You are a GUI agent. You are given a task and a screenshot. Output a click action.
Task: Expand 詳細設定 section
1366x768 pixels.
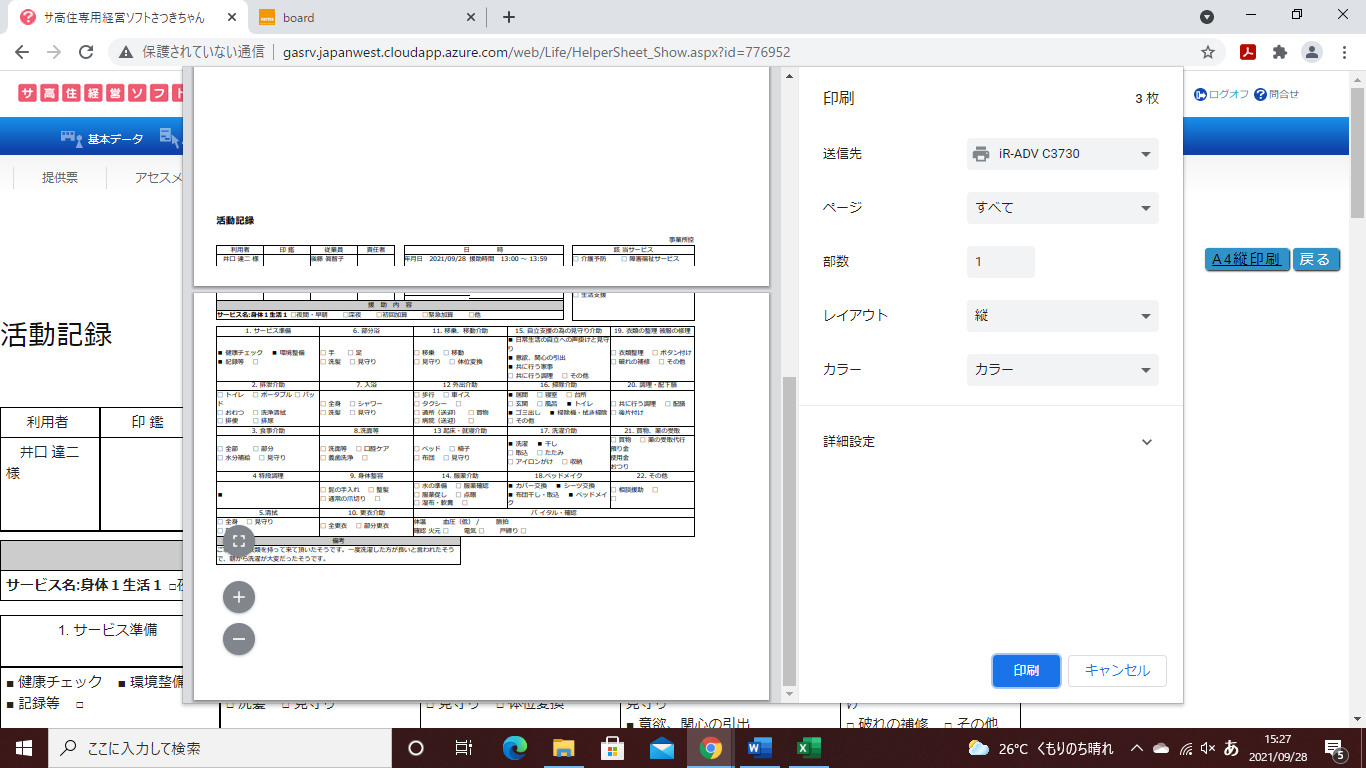point(1146,442)
